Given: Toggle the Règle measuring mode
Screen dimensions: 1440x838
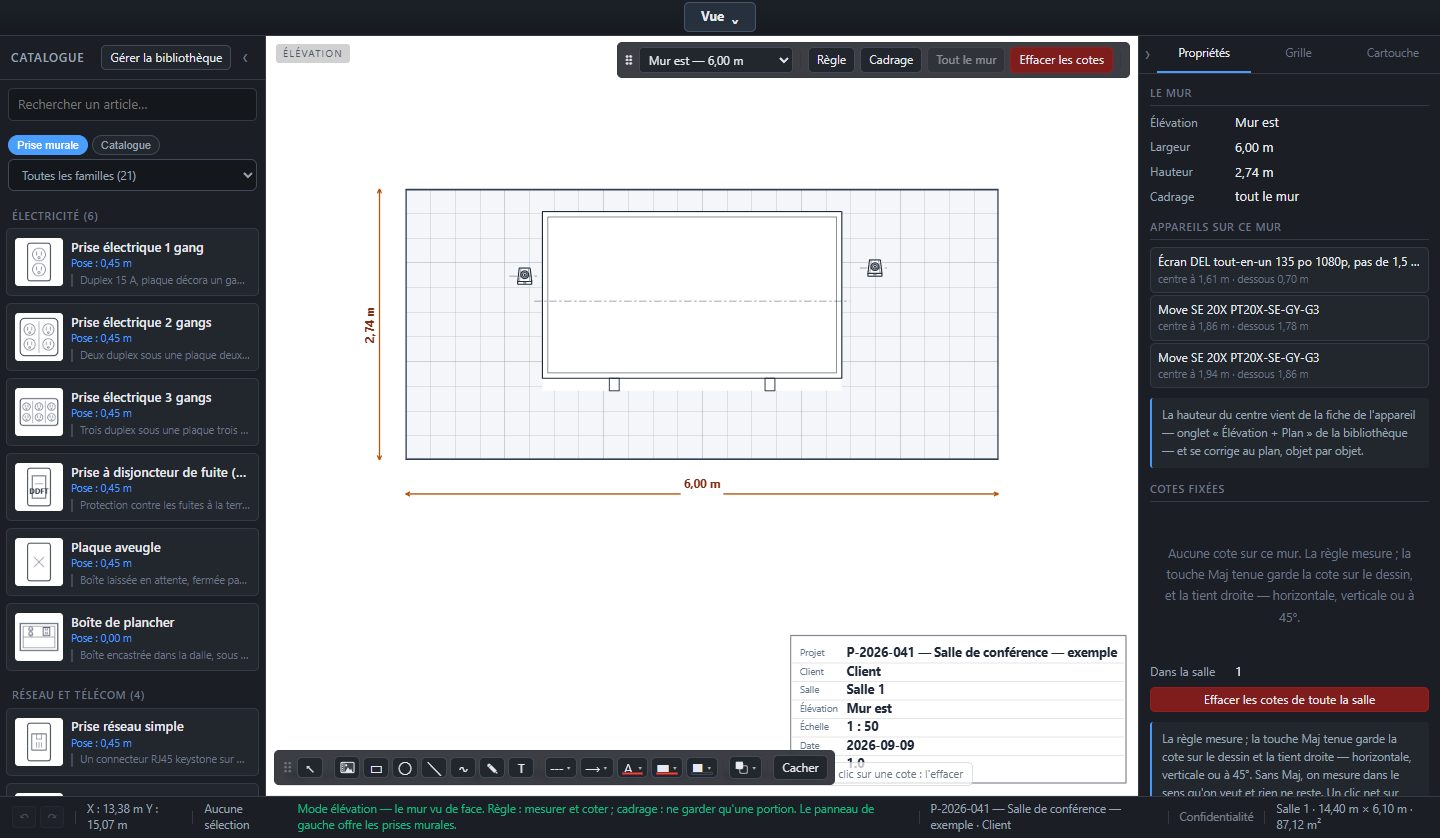Looking at the screenshot, I should (x=831, y=60).
